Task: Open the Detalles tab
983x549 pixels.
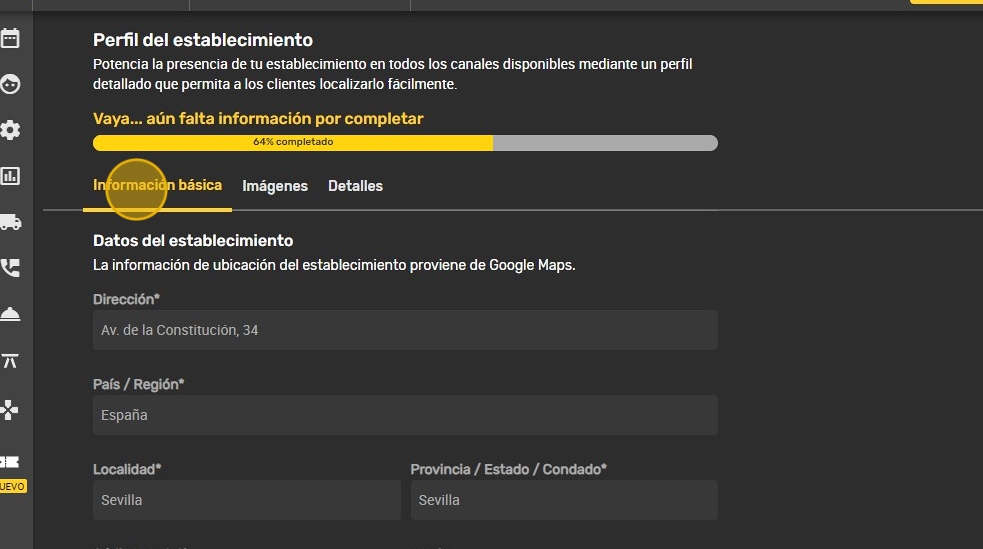Action: pos(355,186)
